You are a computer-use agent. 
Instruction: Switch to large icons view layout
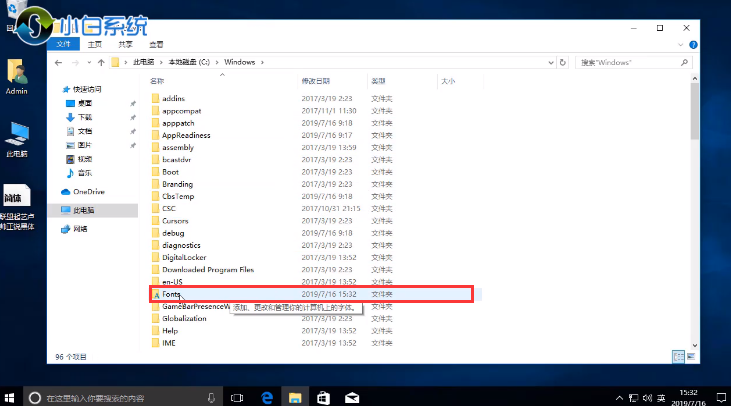(691, 357)
